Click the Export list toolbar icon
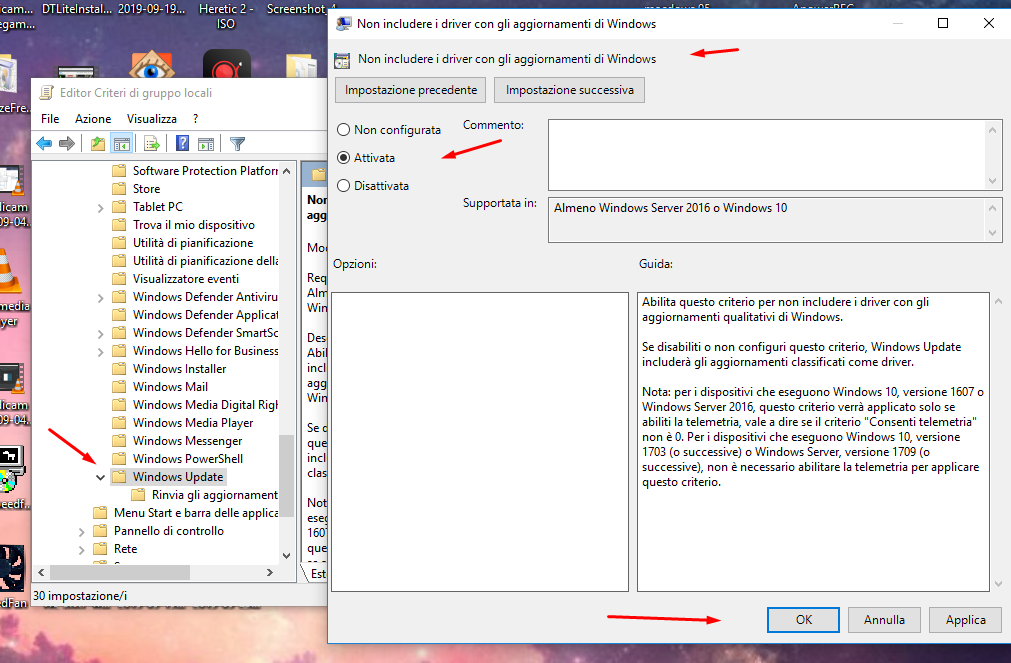The height and width of the screenshot is (663, 1011). coord(152,144)
